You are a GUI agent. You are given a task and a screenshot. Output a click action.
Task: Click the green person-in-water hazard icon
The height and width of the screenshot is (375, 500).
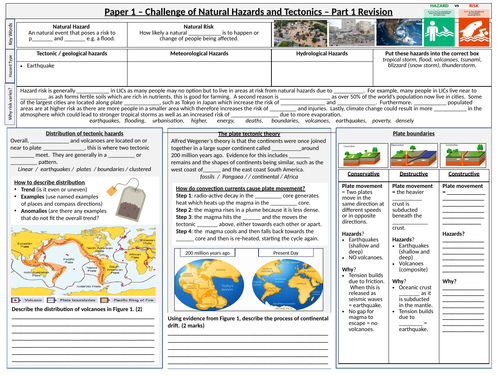point(439,32)
